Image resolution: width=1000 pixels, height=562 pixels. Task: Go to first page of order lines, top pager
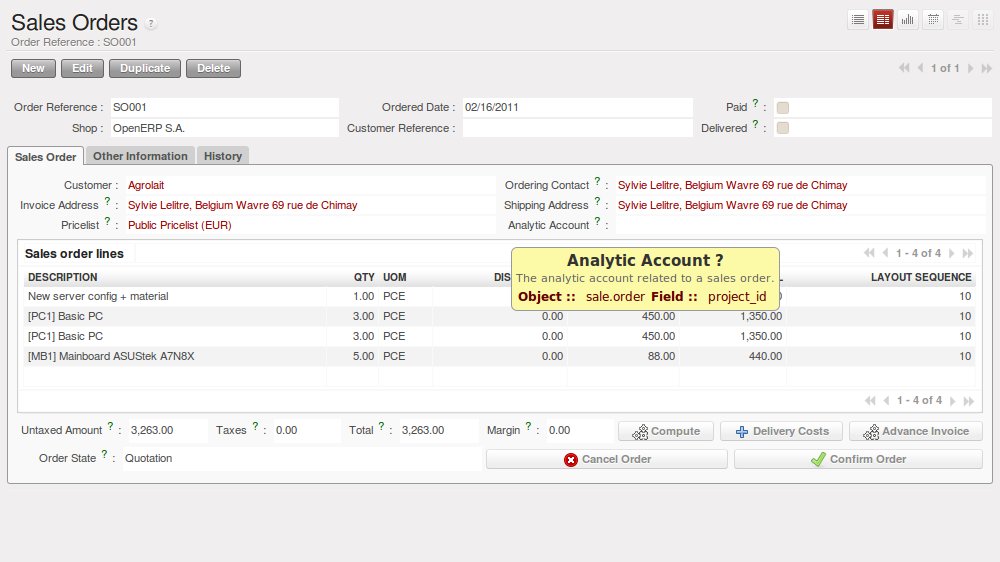(869, 253)
